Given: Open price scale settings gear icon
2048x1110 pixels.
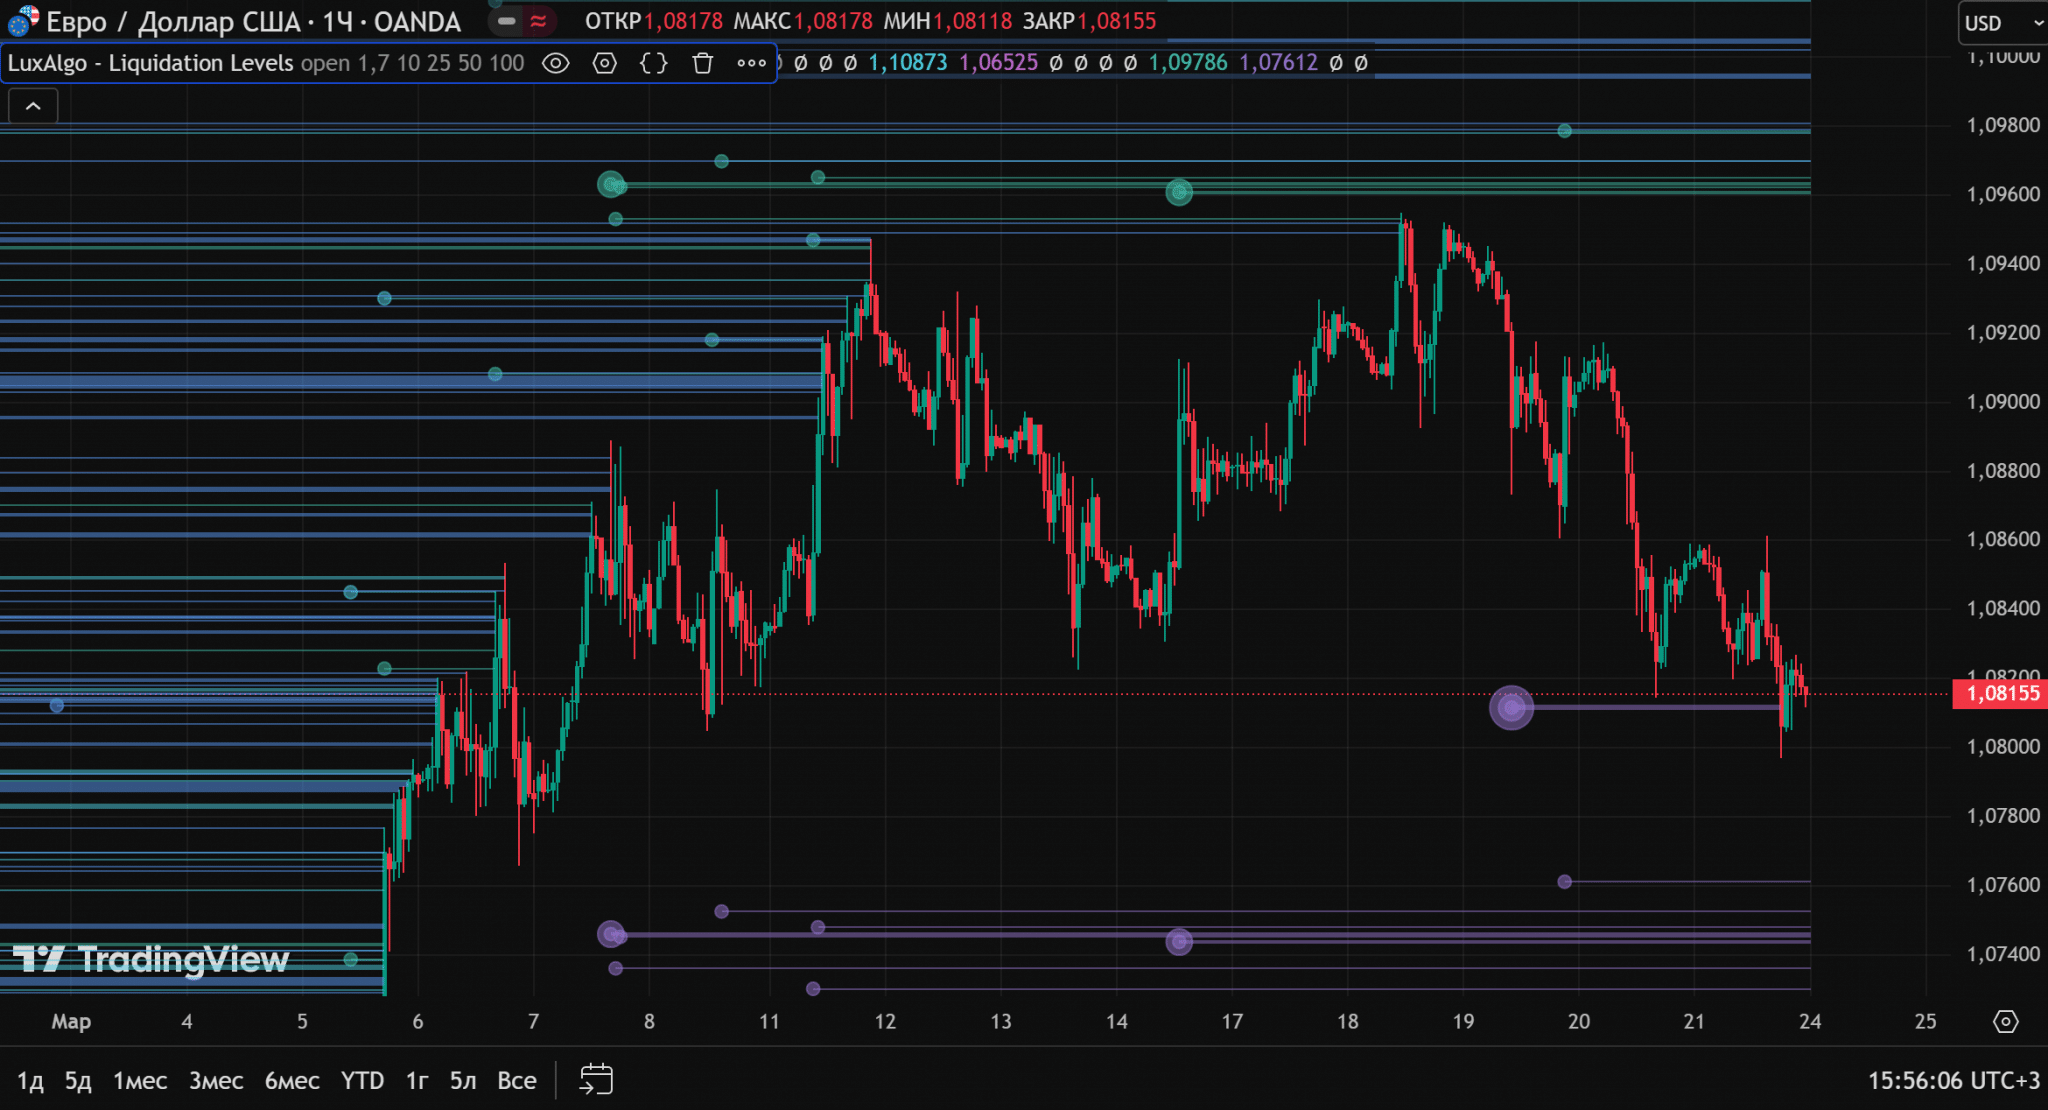Looking at the screenshot, I should click(x=2005, y=1021).
